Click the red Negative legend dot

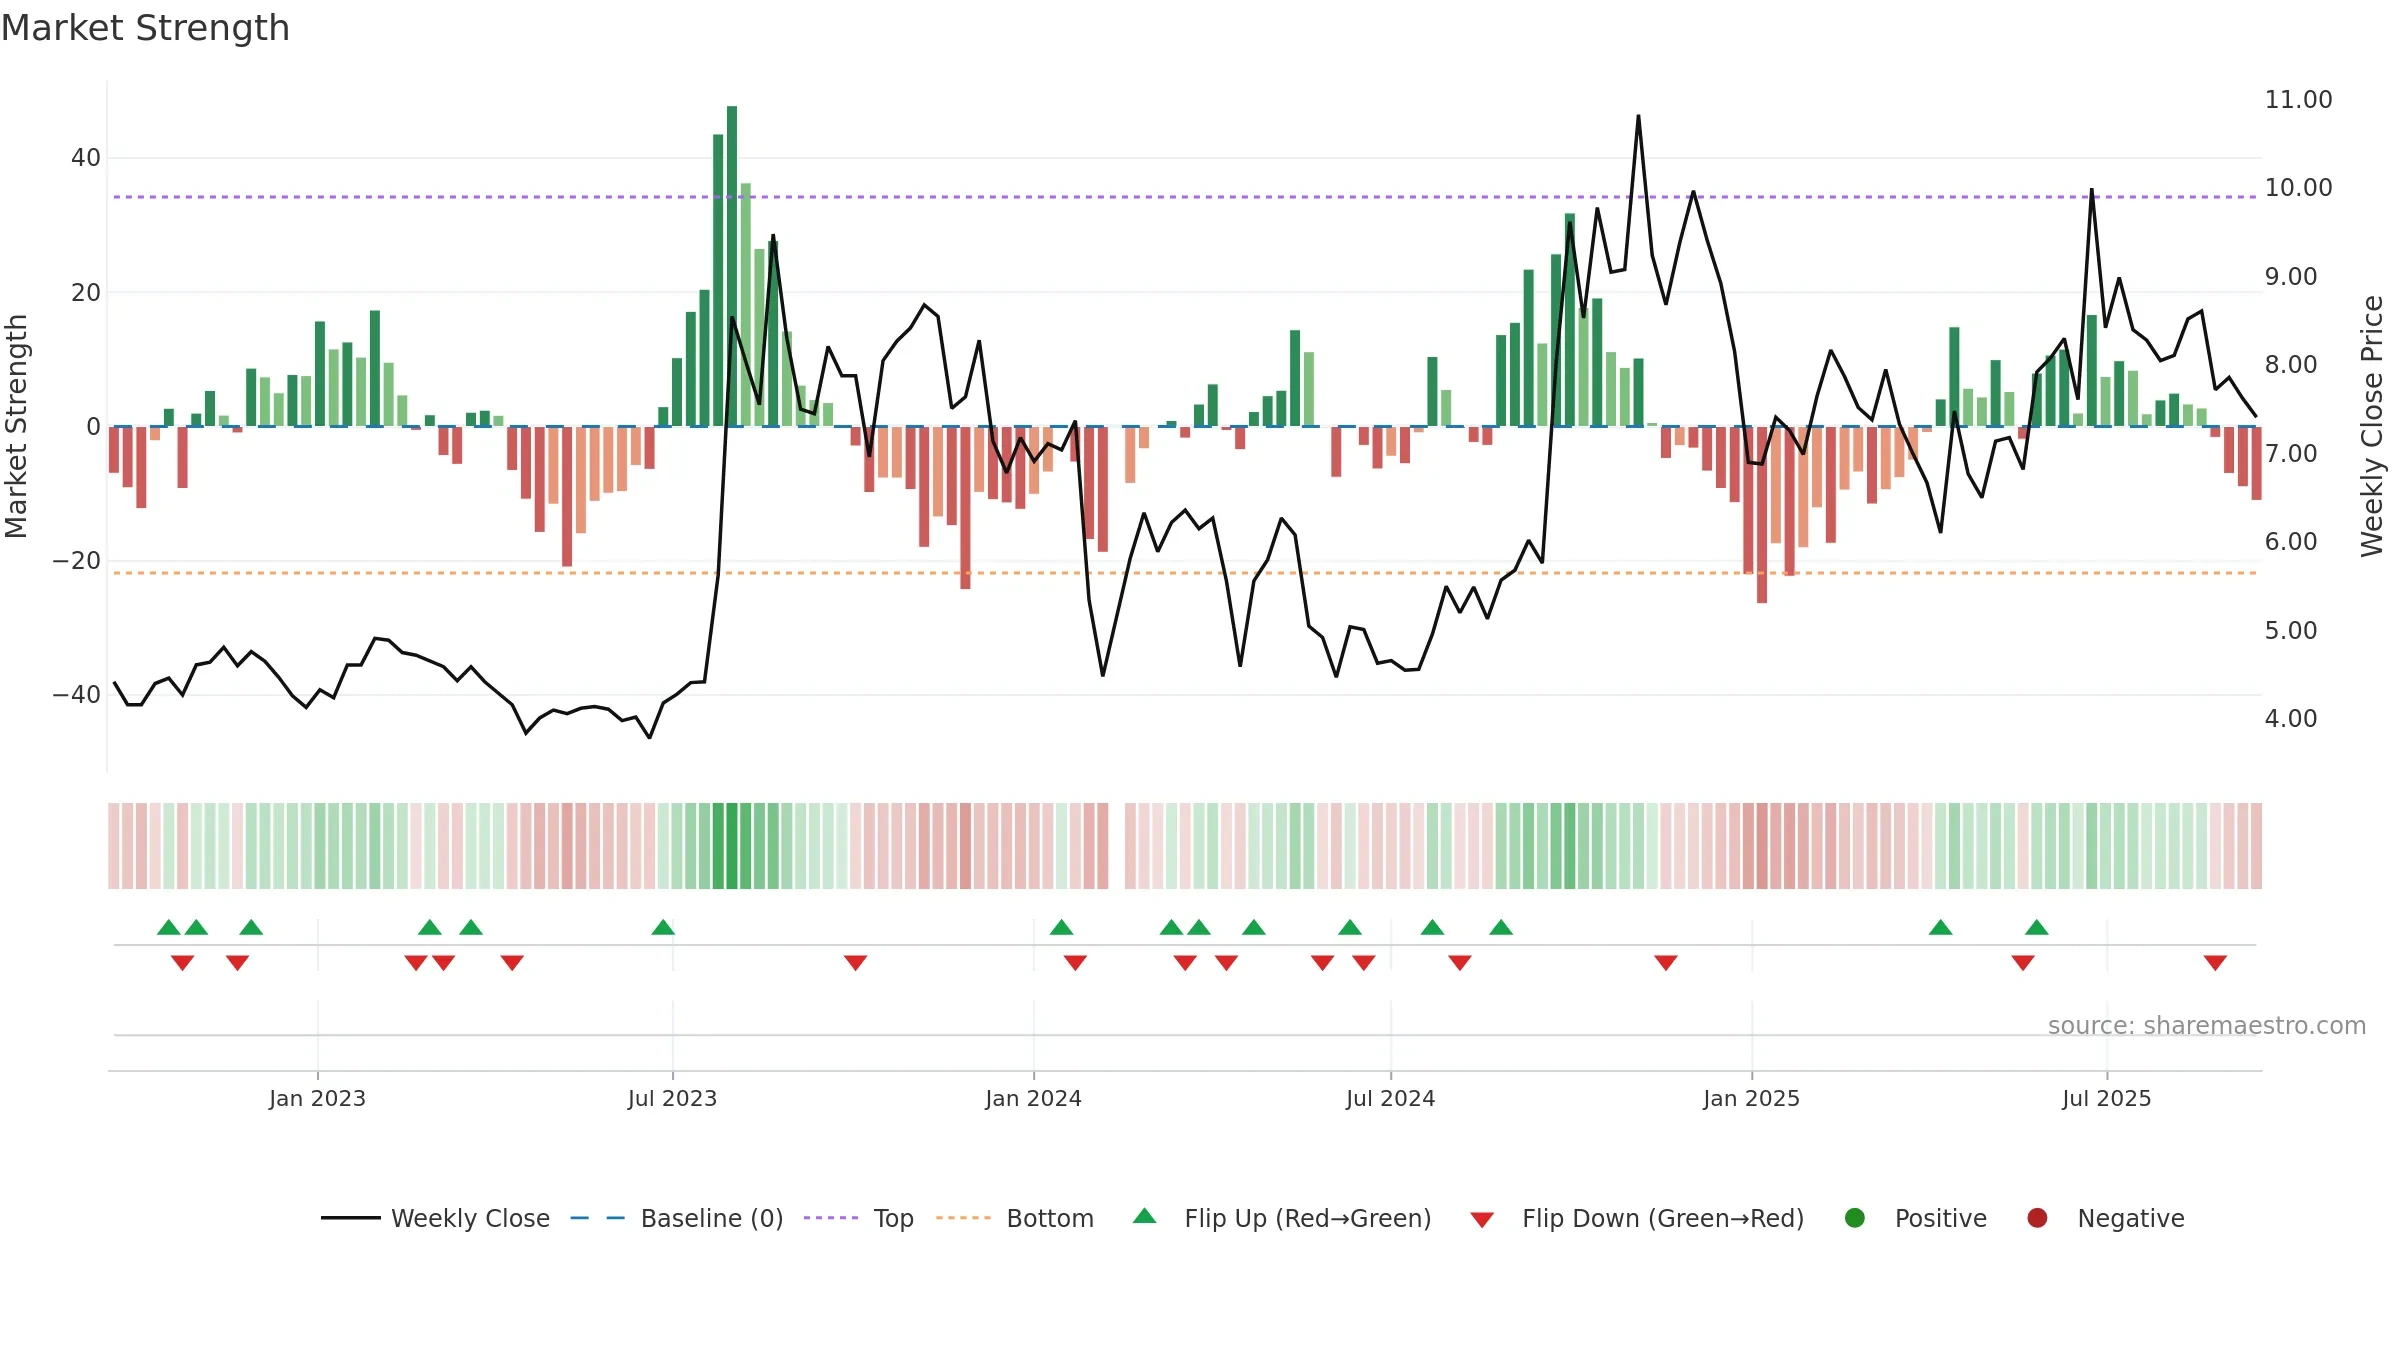click(x=2037, y=1218)
